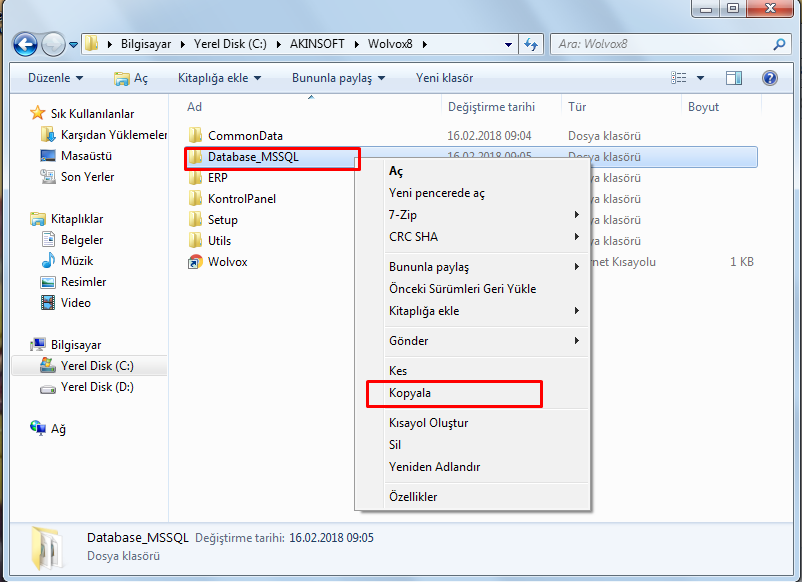Click inside the Ara: Wolvox8 search field
The image size is (802, 582).
[660, 45]
